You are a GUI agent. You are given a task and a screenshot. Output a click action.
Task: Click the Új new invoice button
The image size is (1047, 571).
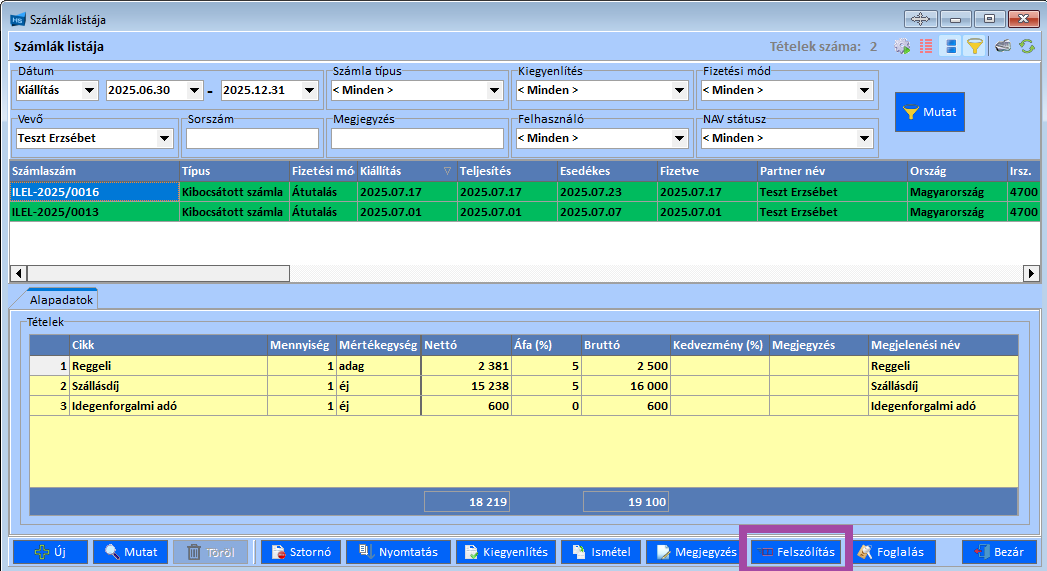click(51, 552)
